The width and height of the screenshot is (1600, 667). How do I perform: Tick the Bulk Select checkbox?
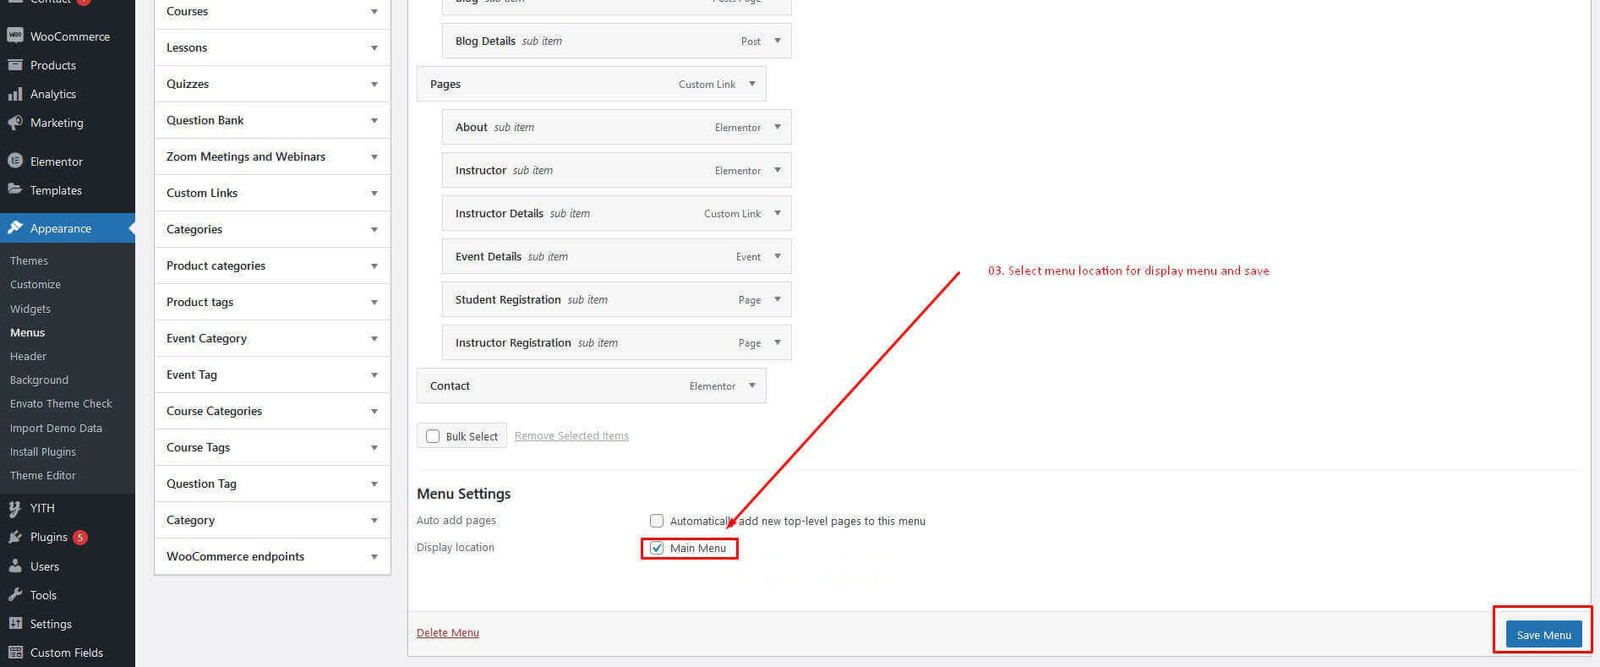coord(433,436)
